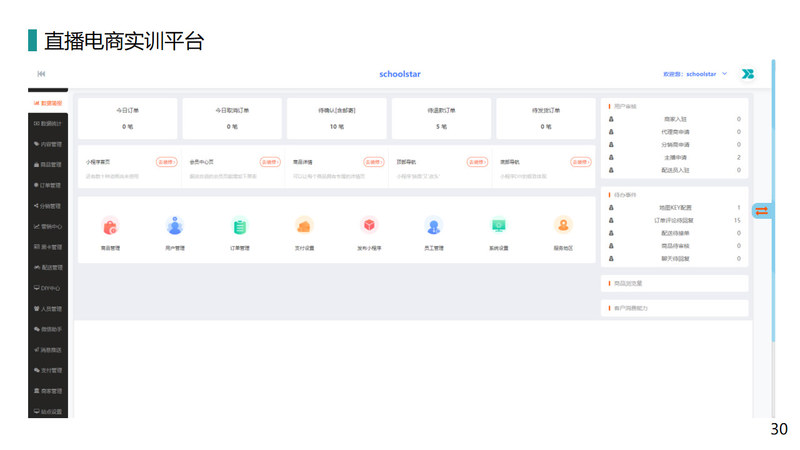Click the 配送员入驻 row label
Screen dimensions: 800x450
click(675, 170)
